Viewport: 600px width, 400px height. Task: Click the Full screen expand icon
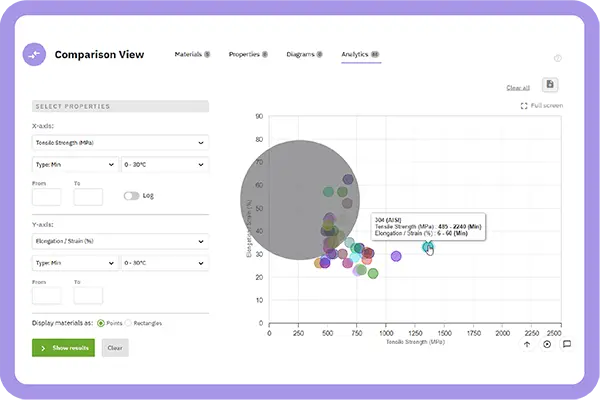pos(525,105)
